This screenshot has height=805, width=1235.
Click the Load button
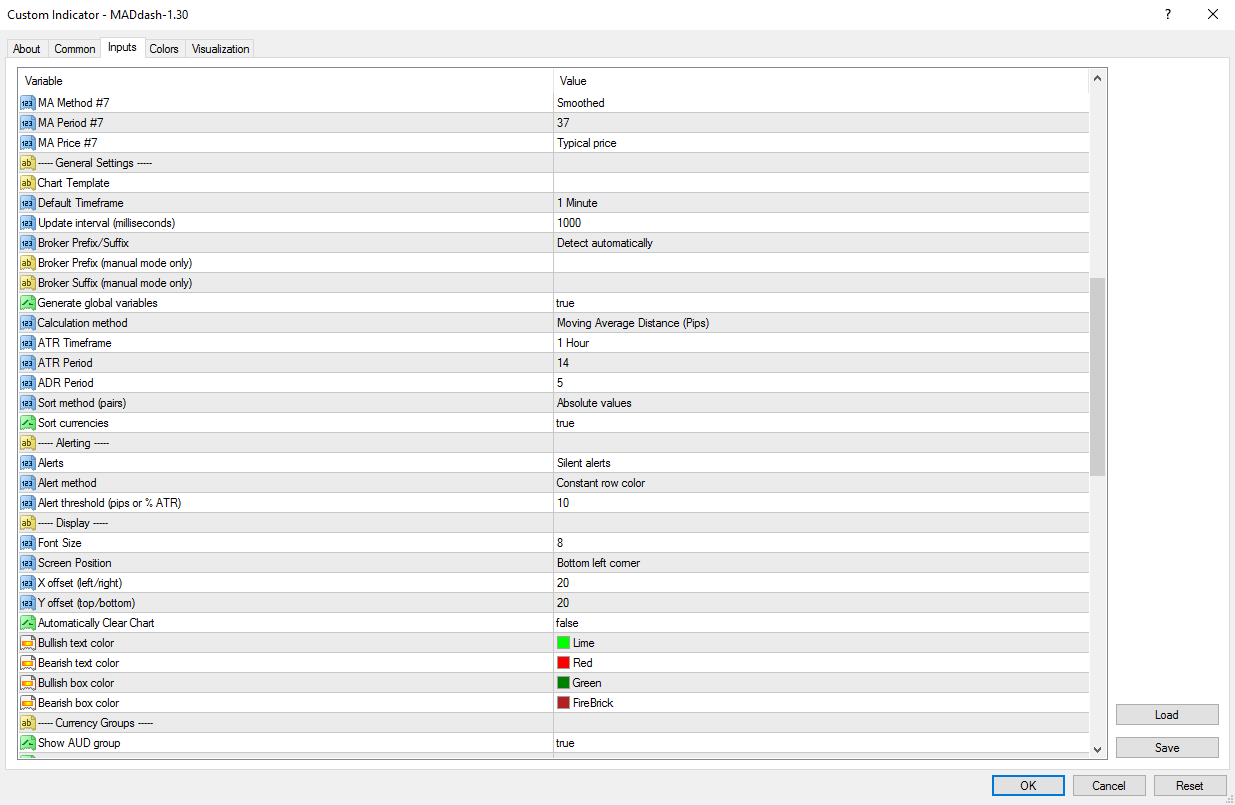click(1167, 715)
